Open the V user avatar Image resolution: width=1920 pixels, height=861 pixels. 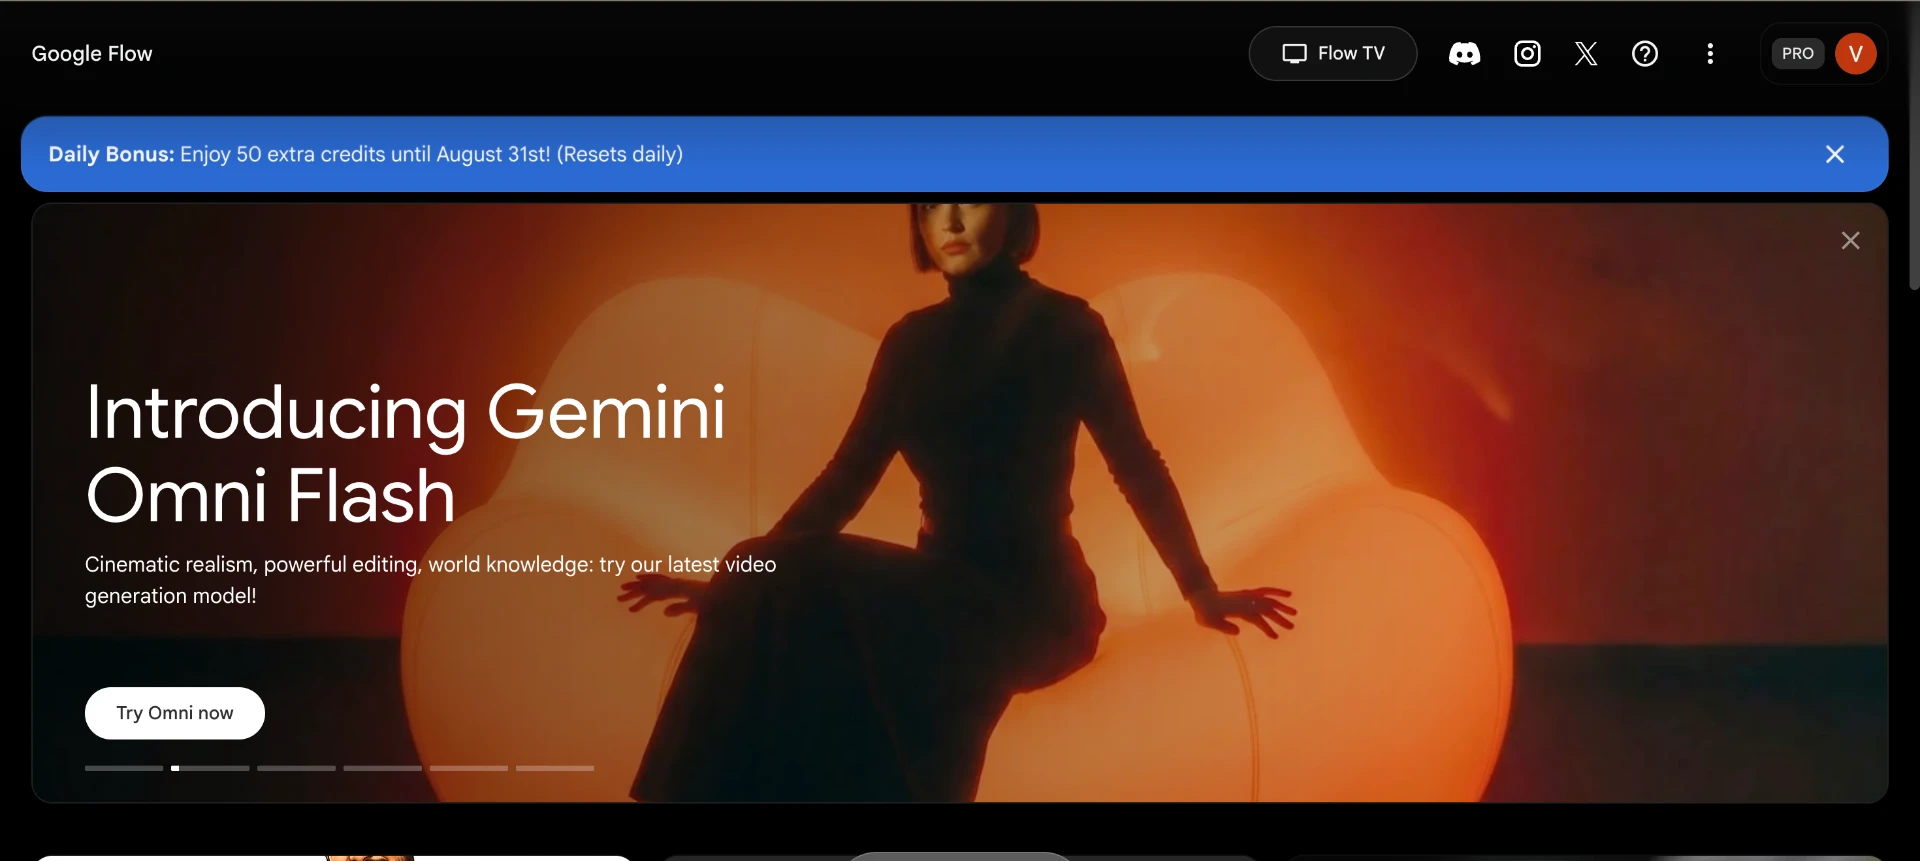click(1855, 54)
